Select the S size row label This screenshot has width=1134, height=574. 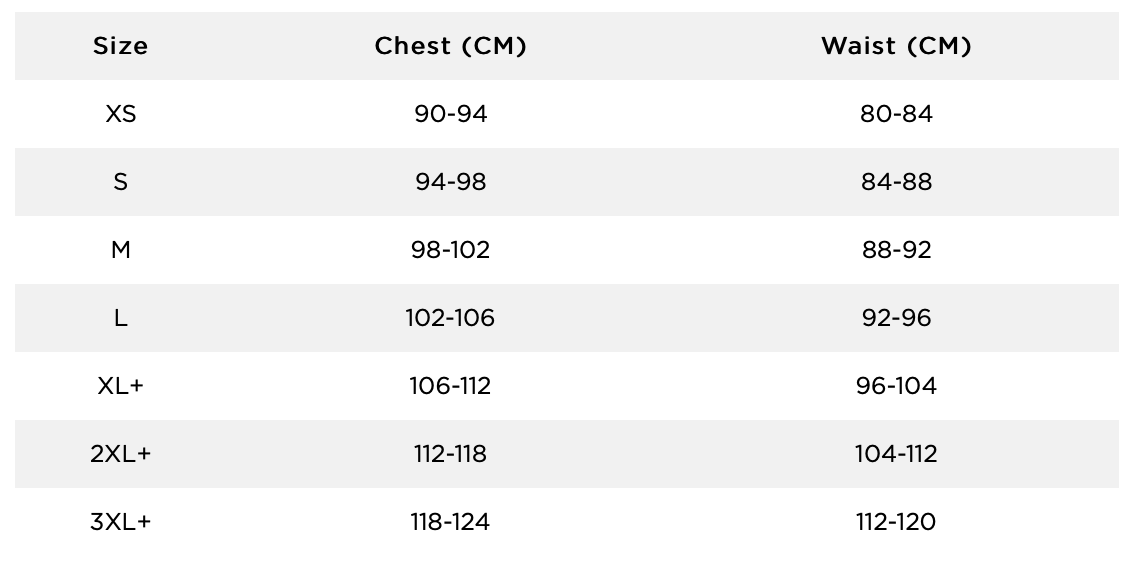[120, 182]
